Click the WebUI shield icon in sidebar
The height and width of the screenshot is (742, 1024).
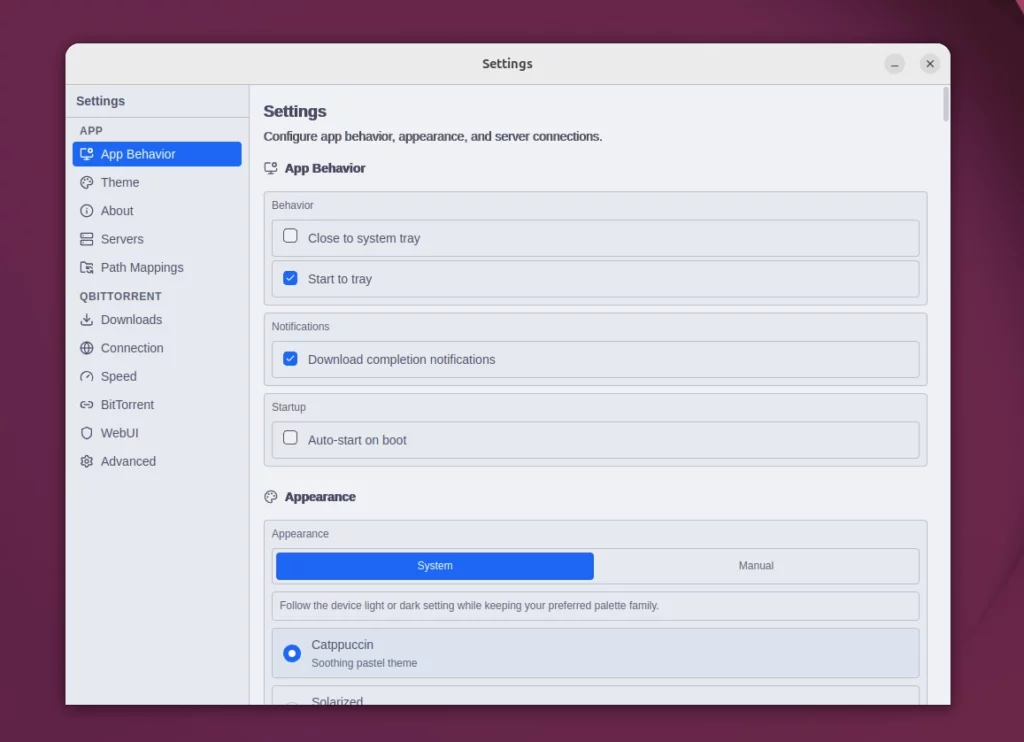click(86, 433)
